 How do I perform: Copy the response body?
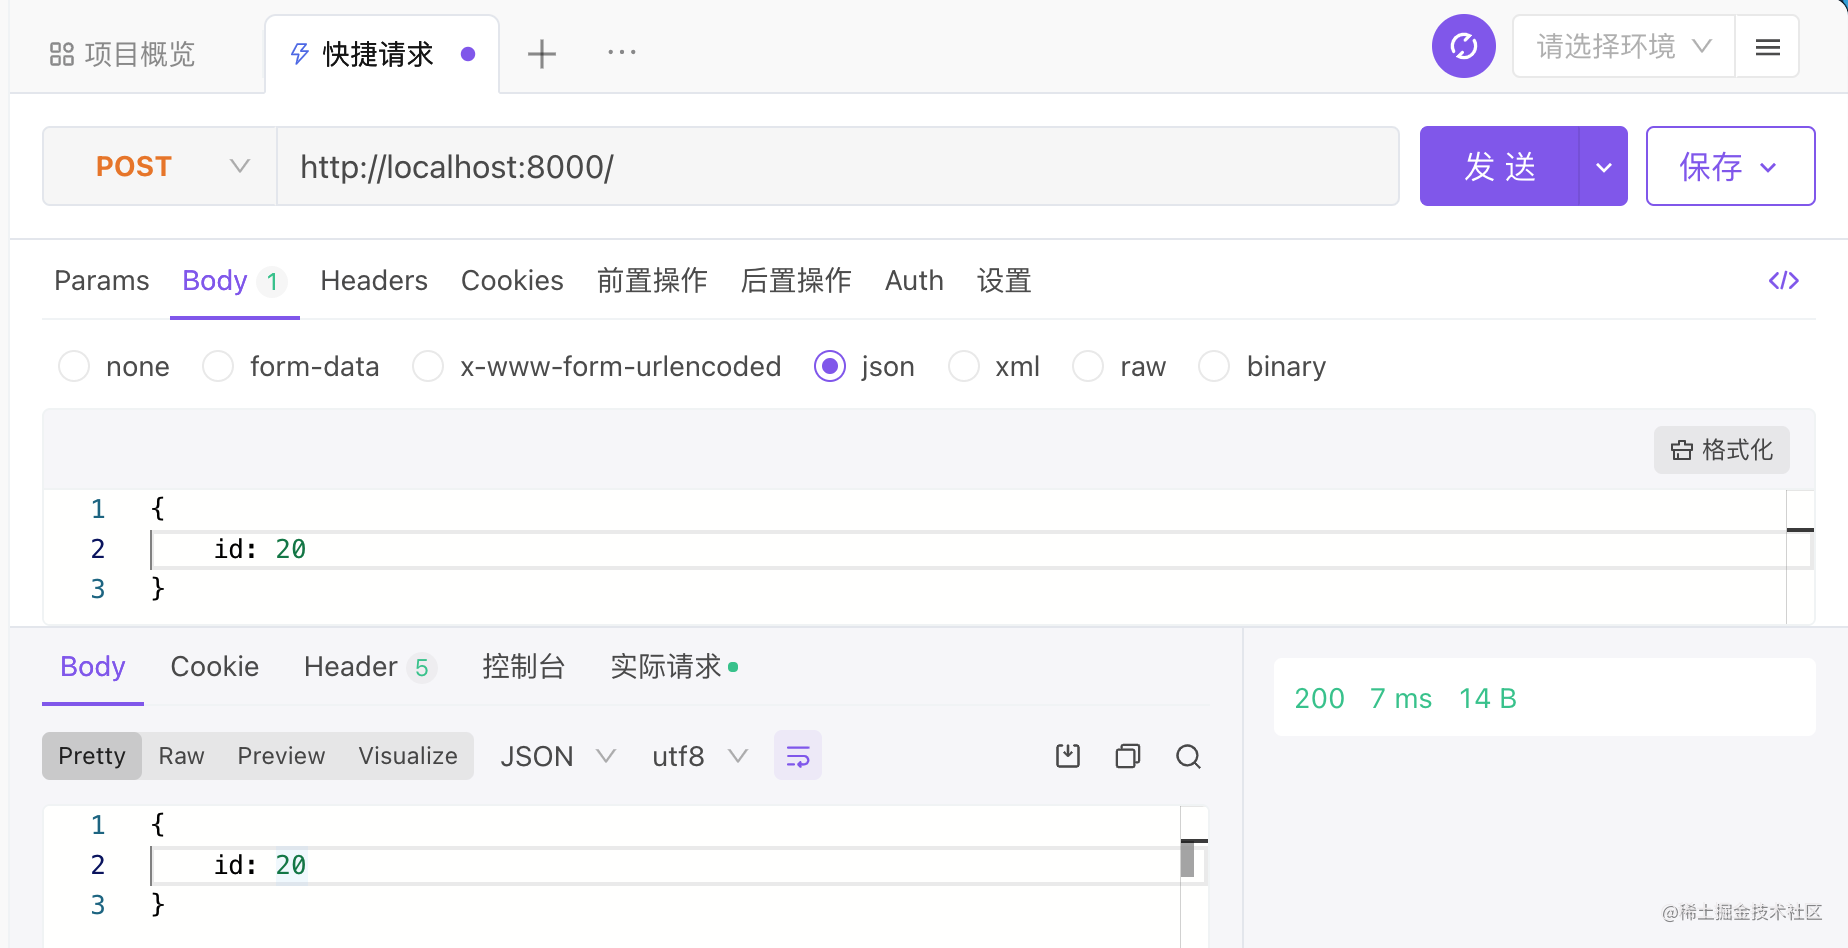point(1127,756)
